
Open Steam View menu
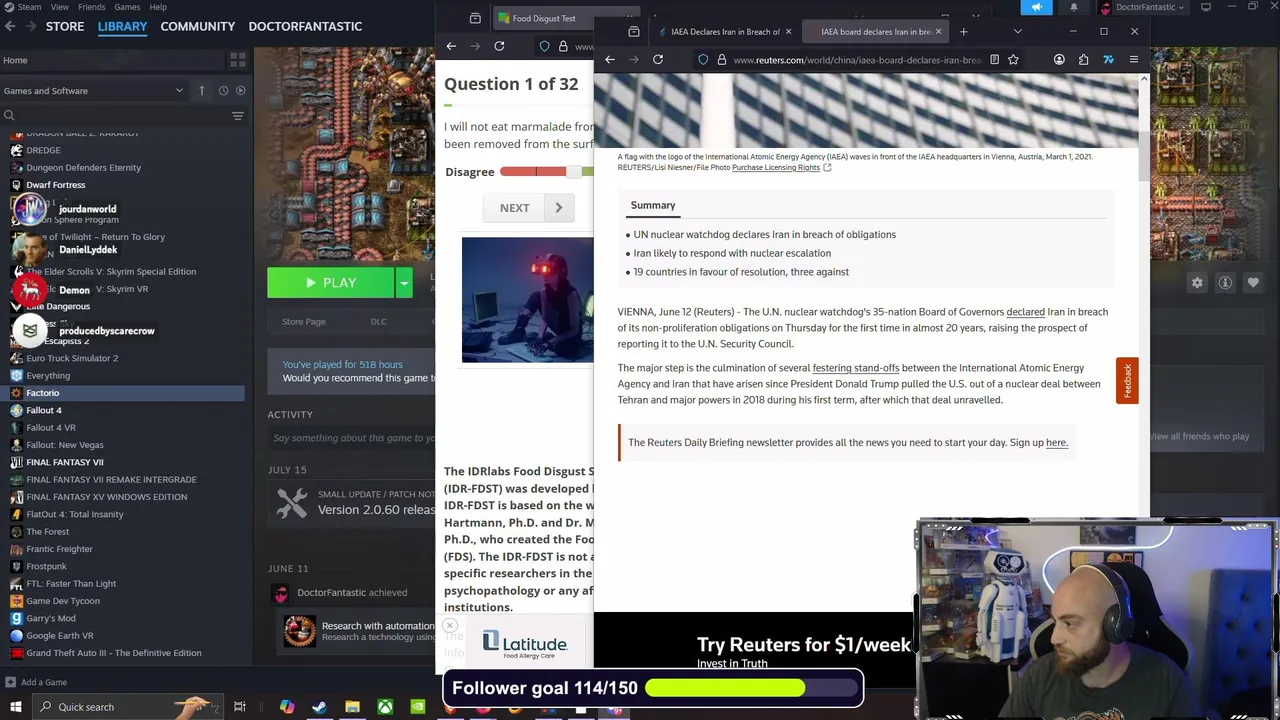tap(59, 7)
